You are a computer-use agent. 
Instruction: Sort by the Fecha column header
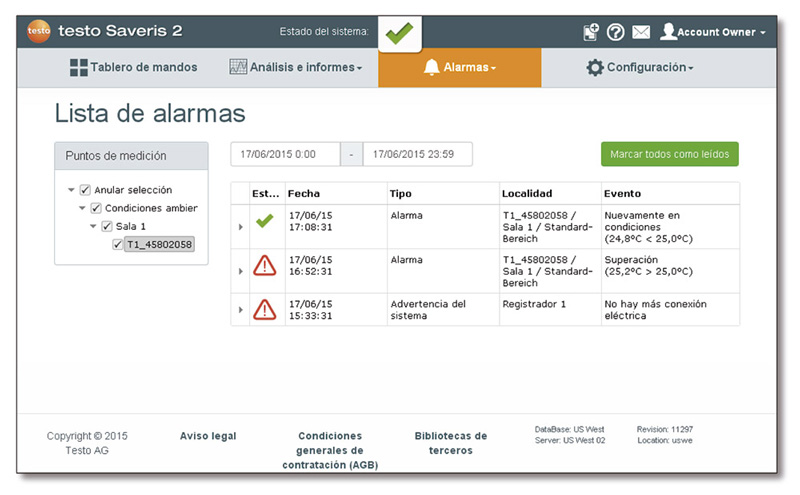point(336,193)
